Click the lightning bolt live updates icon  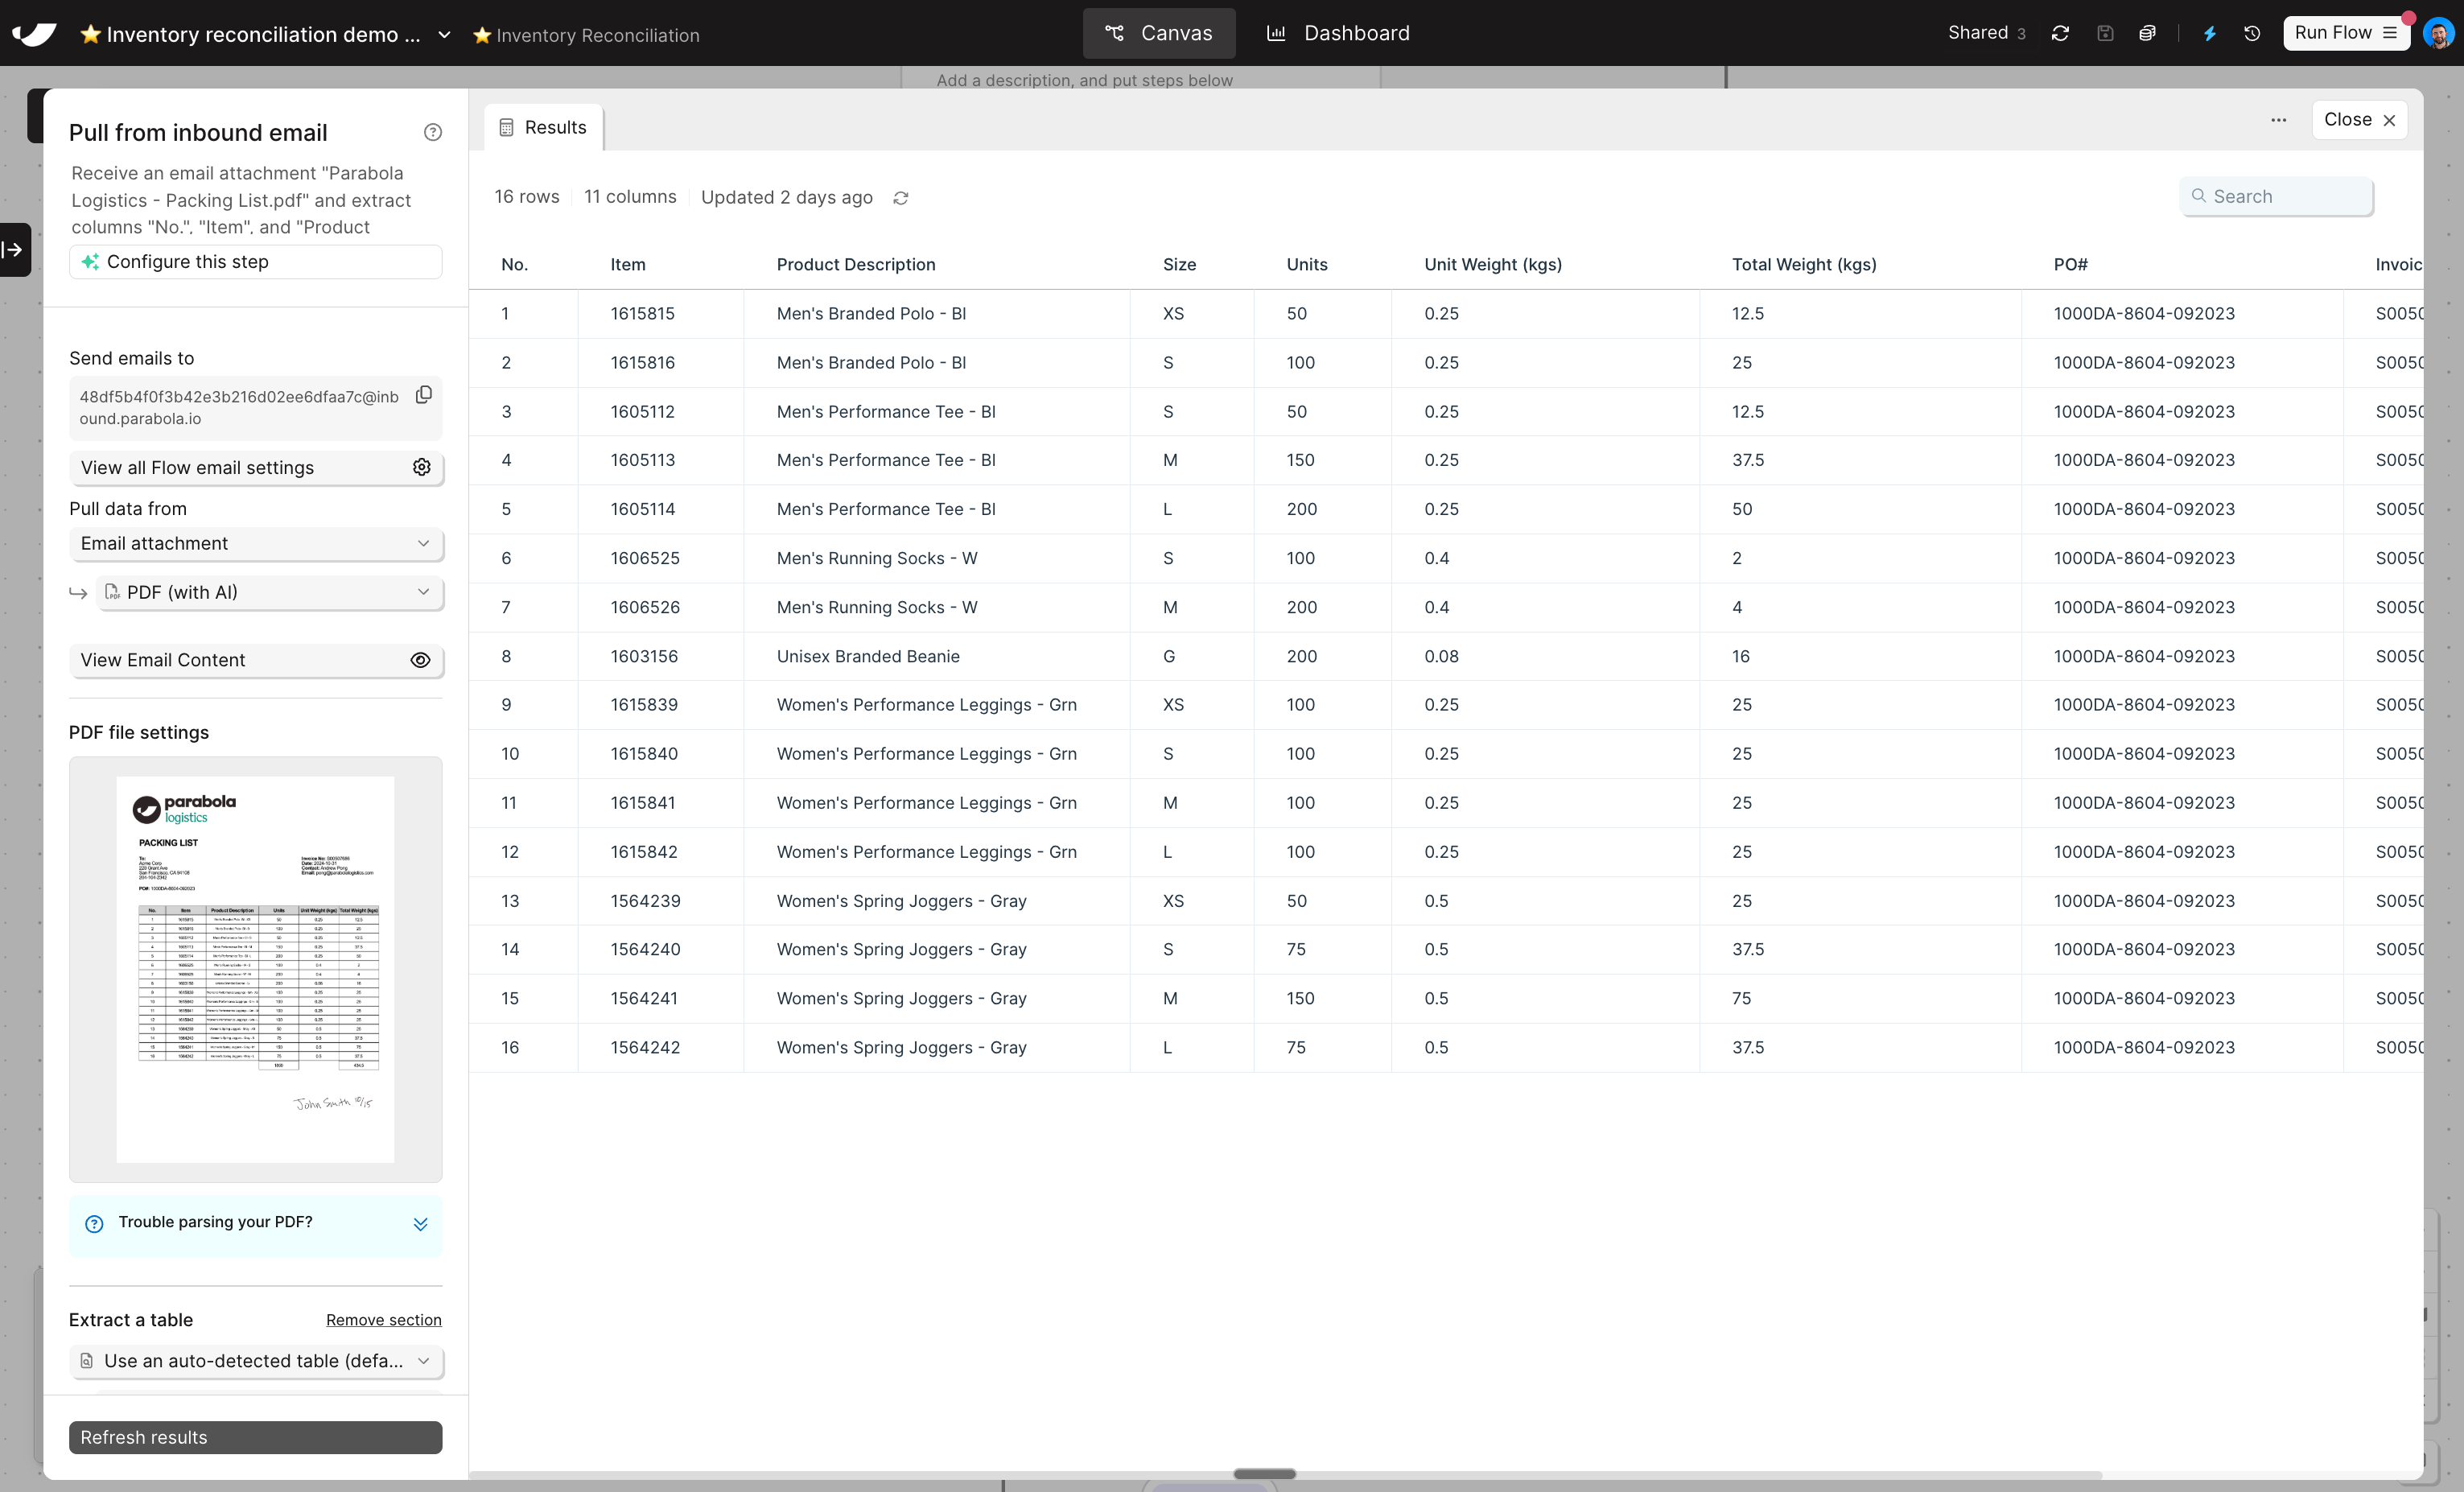coord(2208,33)
